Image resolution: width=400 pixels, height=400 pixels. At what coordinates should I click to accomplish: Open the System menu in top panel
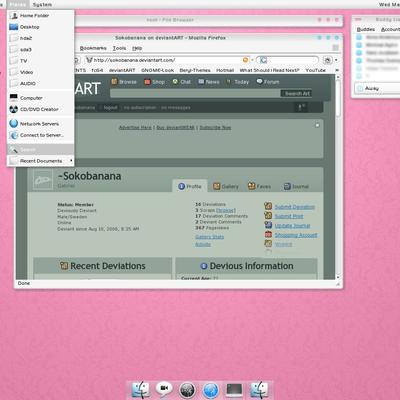[42, 5]
